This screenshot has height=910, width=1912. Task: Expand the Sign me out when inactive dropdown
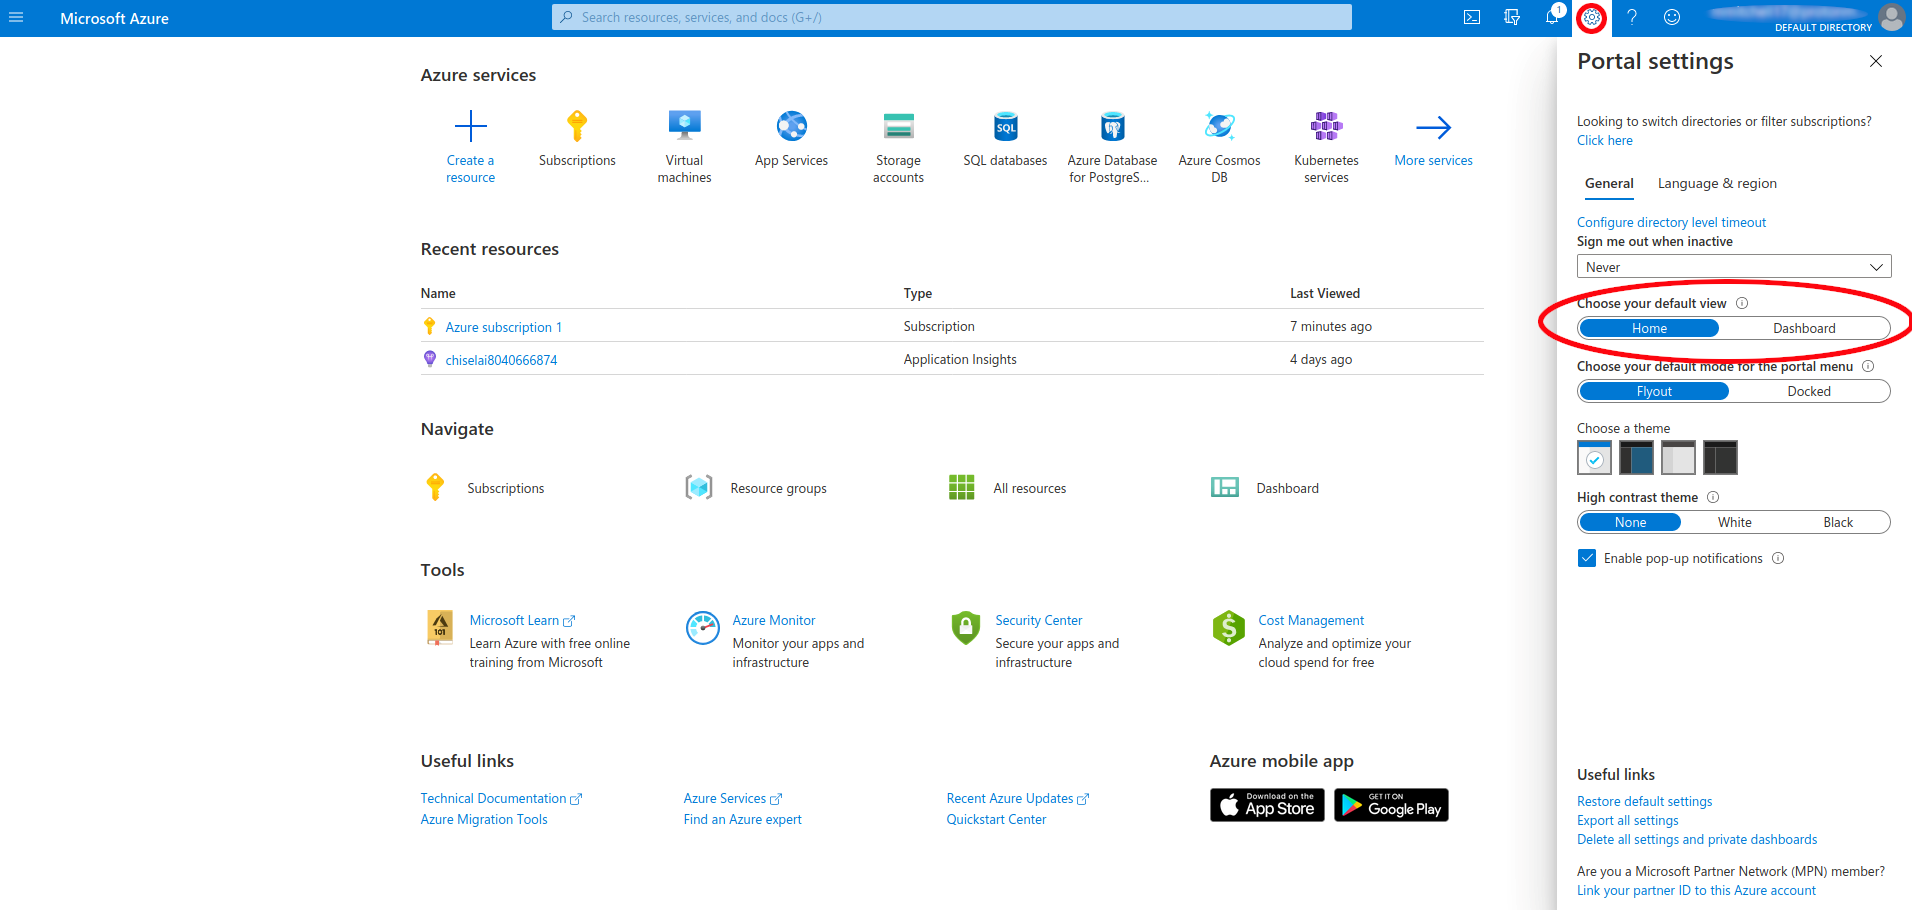1733,267
